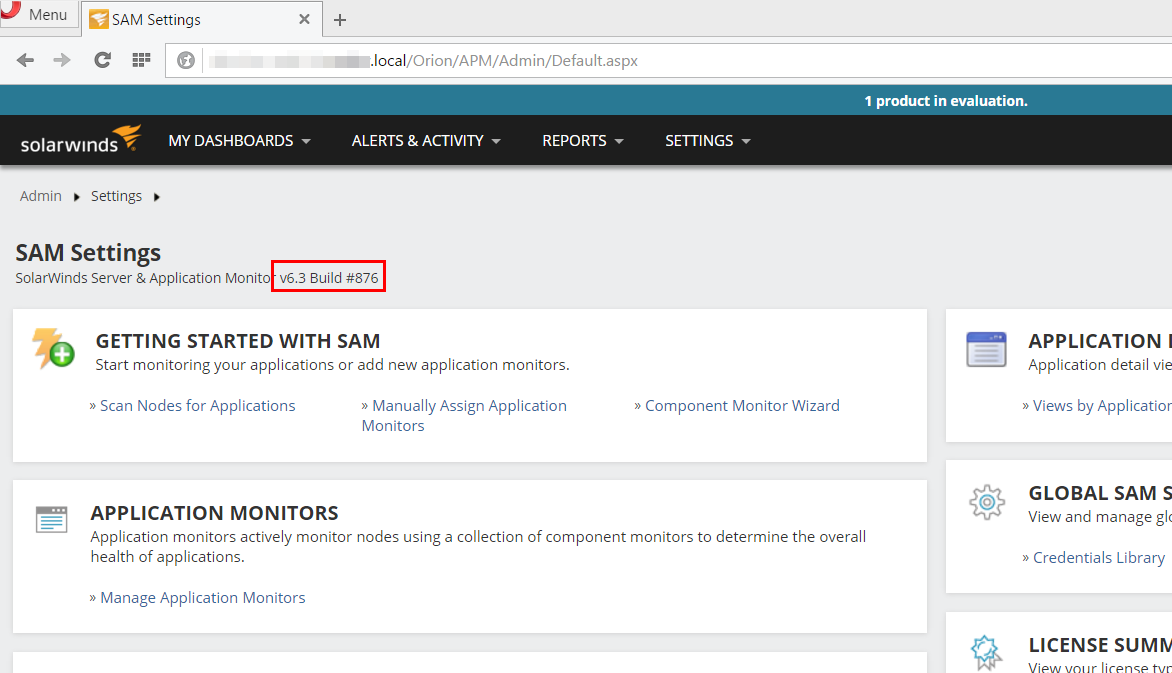The width and height of the screenshot is (1172, 673).
Task: Click the site info globe icon
Action: tap(186, 61)
